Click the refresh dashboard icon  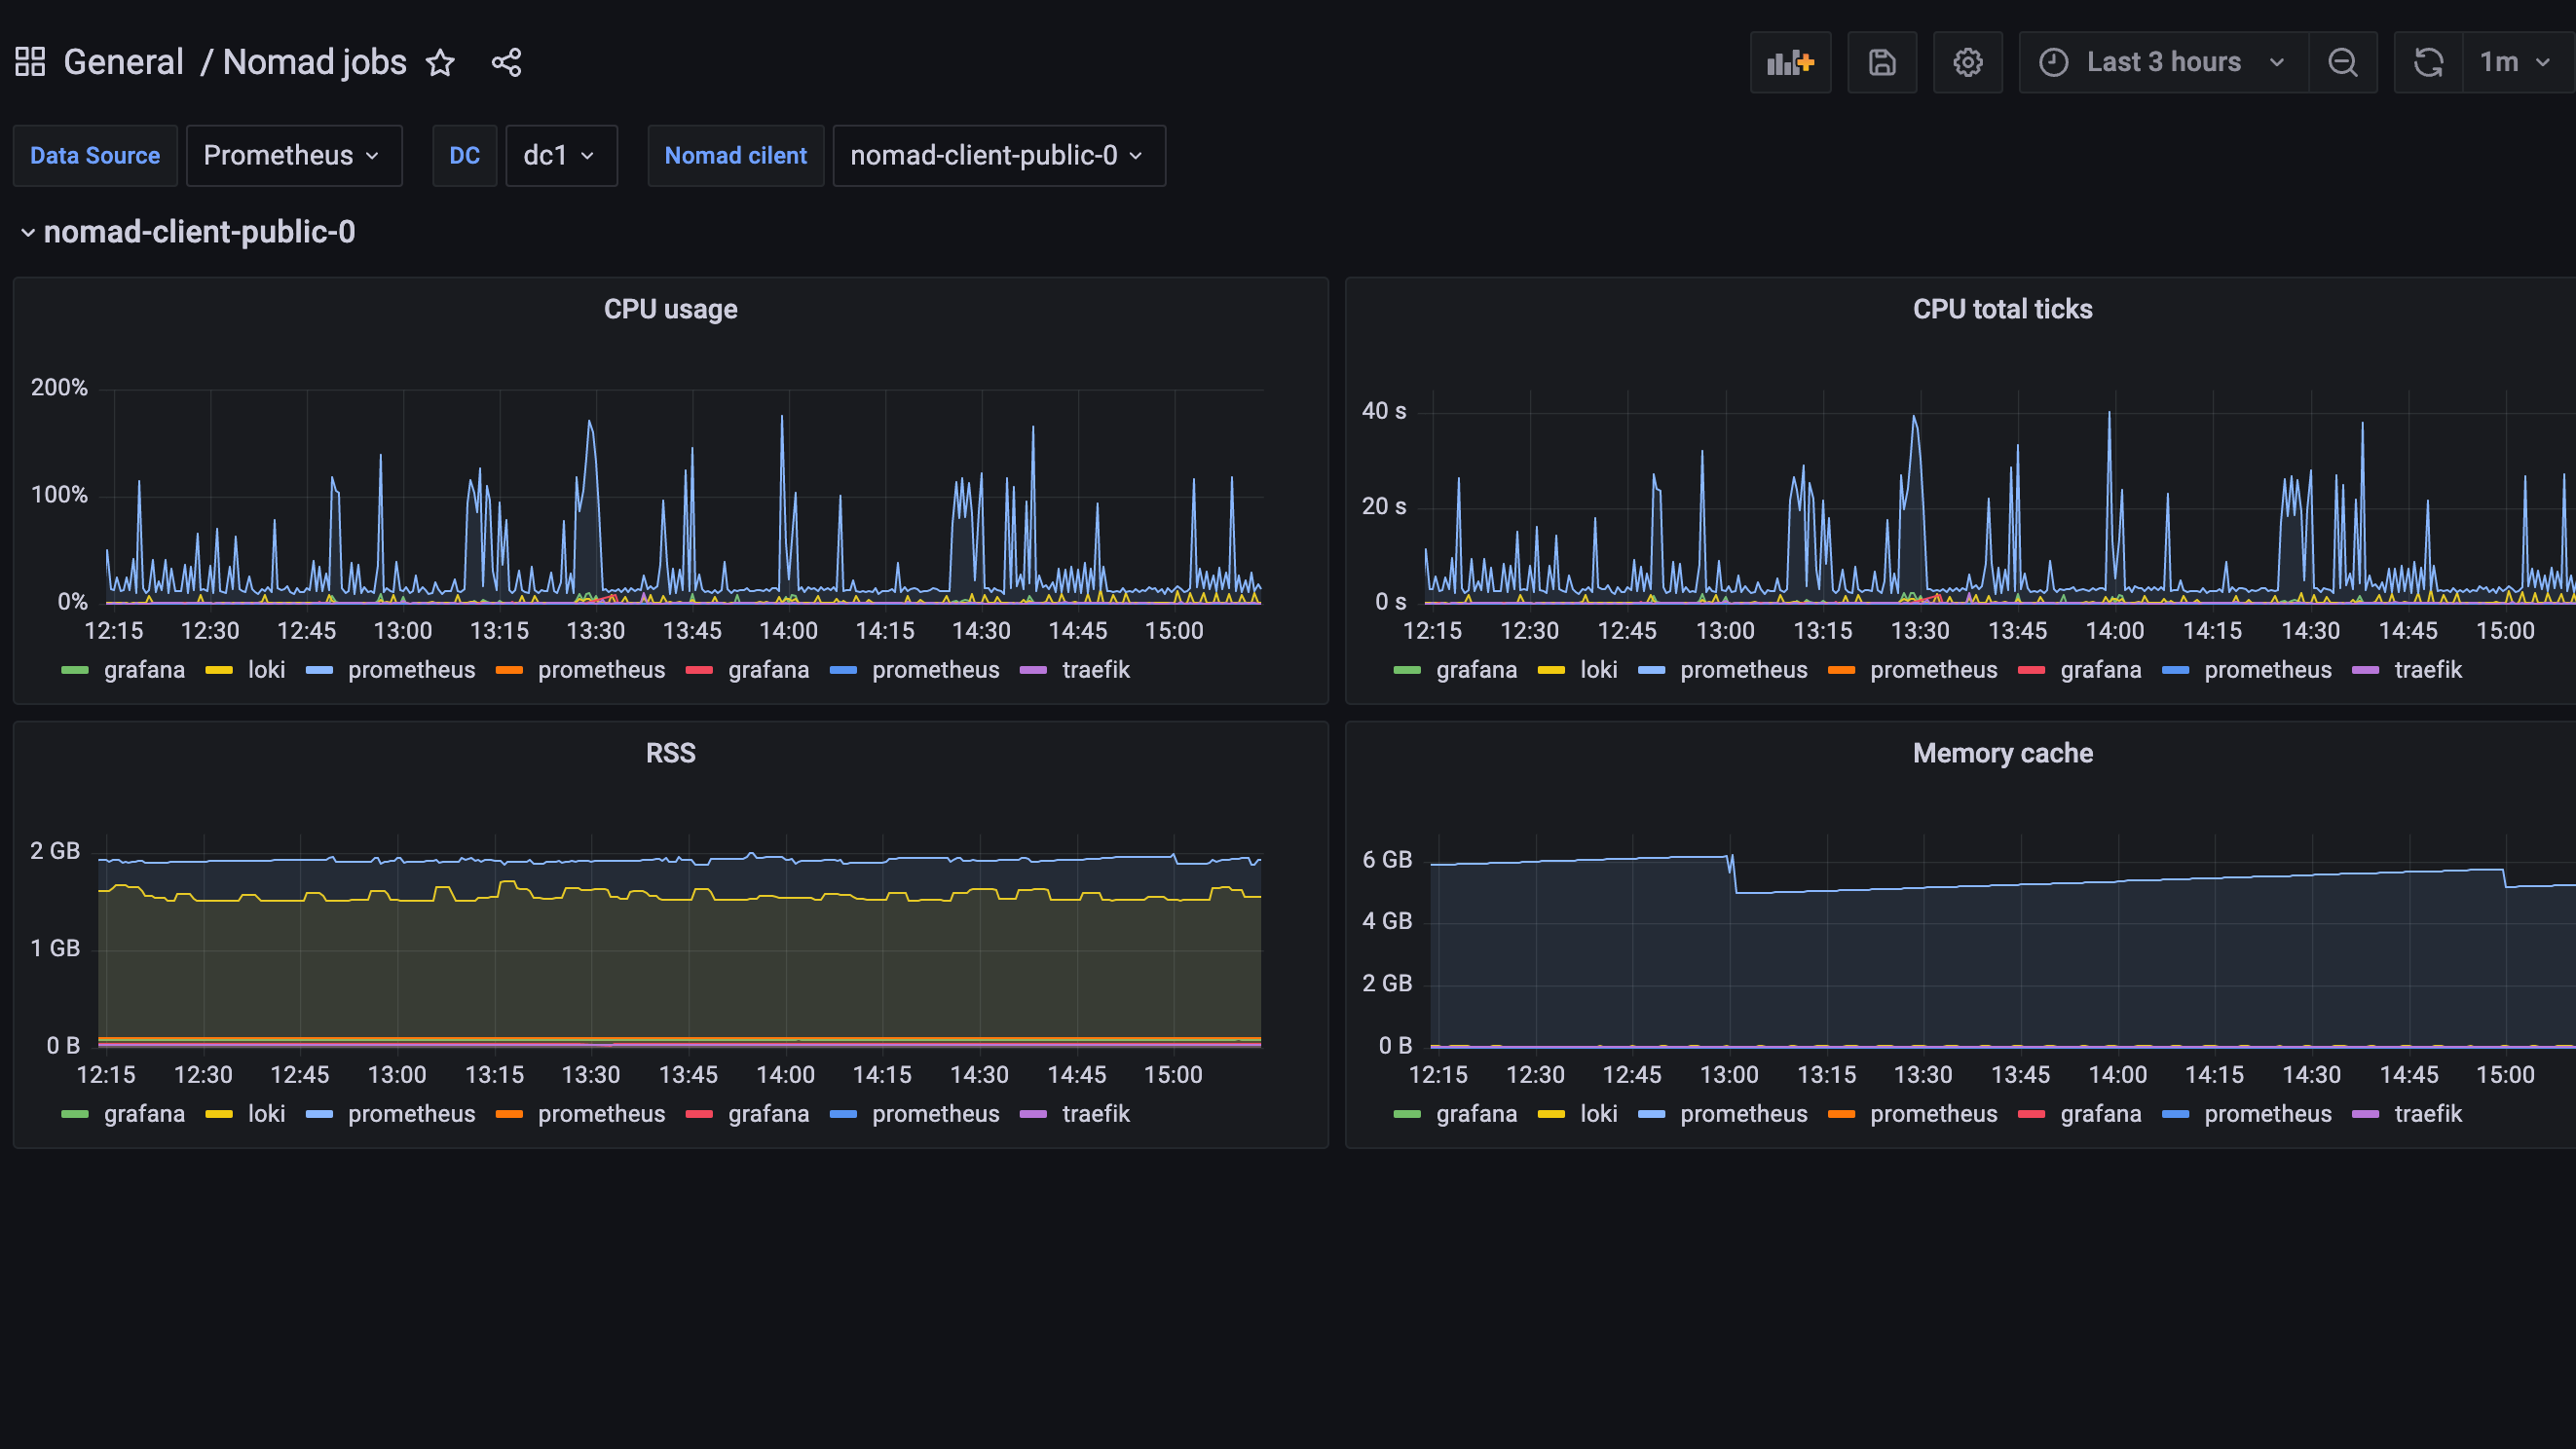(2428, 63)
